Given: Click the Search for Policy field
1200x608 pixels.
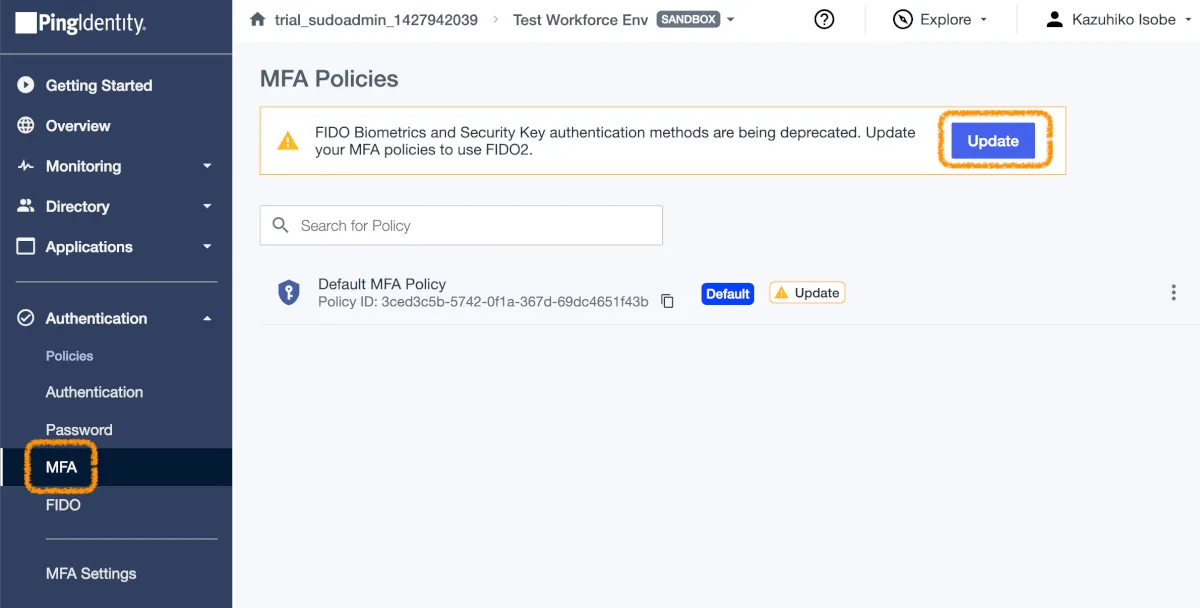Looking at the screenshot, I should tap(461, 226).
